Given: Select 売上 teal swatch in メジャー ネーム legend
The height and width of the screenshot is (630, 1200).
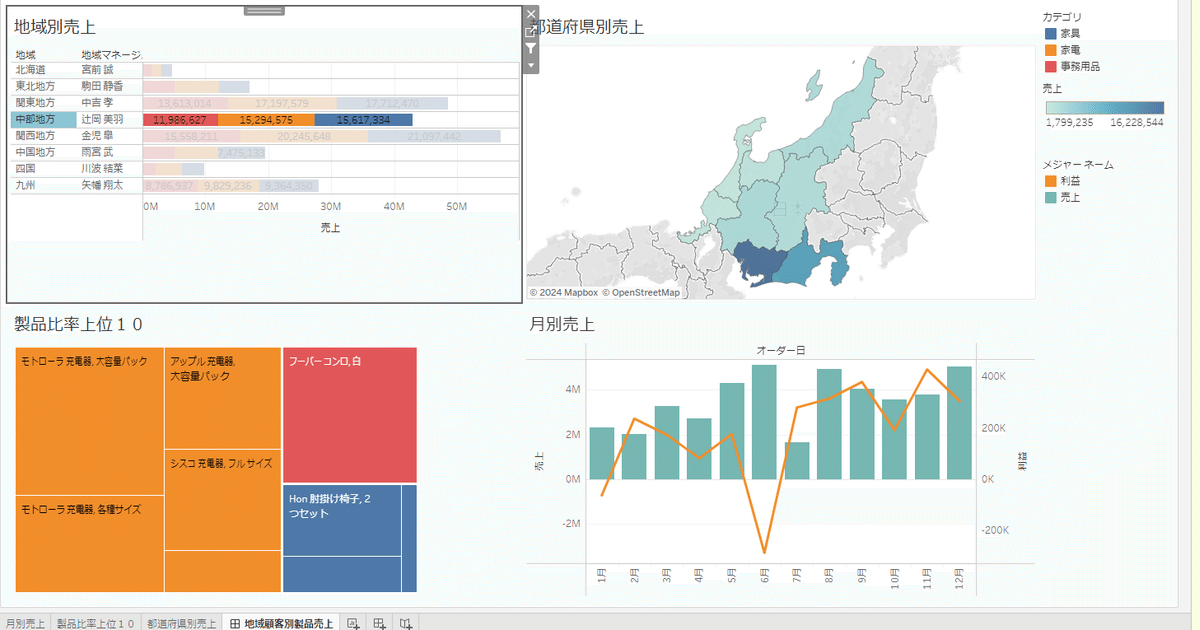Looking at the screenshot, I should click(1050, 197).
